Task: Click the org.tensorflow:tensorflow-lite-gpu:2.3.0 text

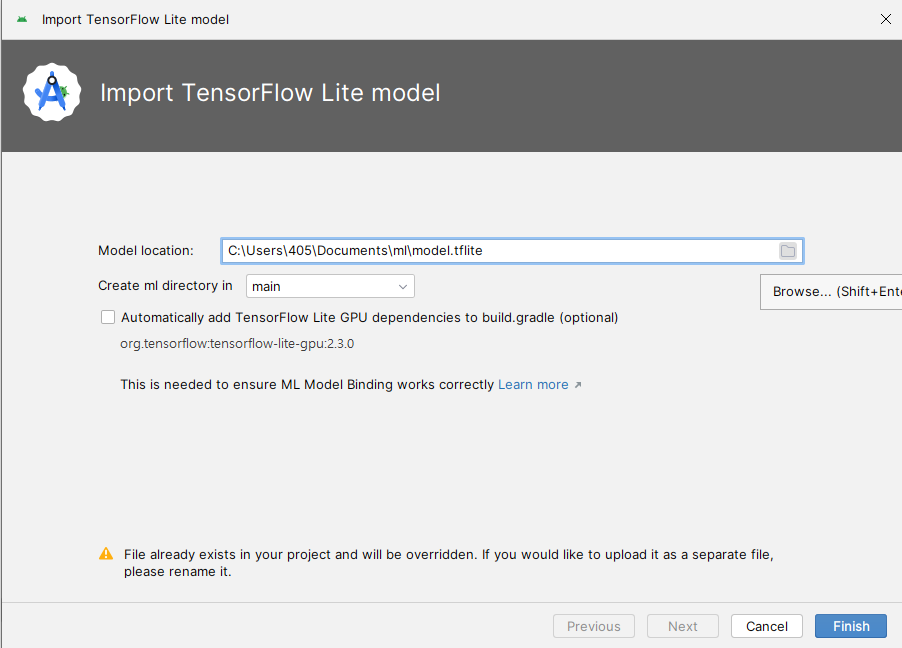Action: coord(237,344)
